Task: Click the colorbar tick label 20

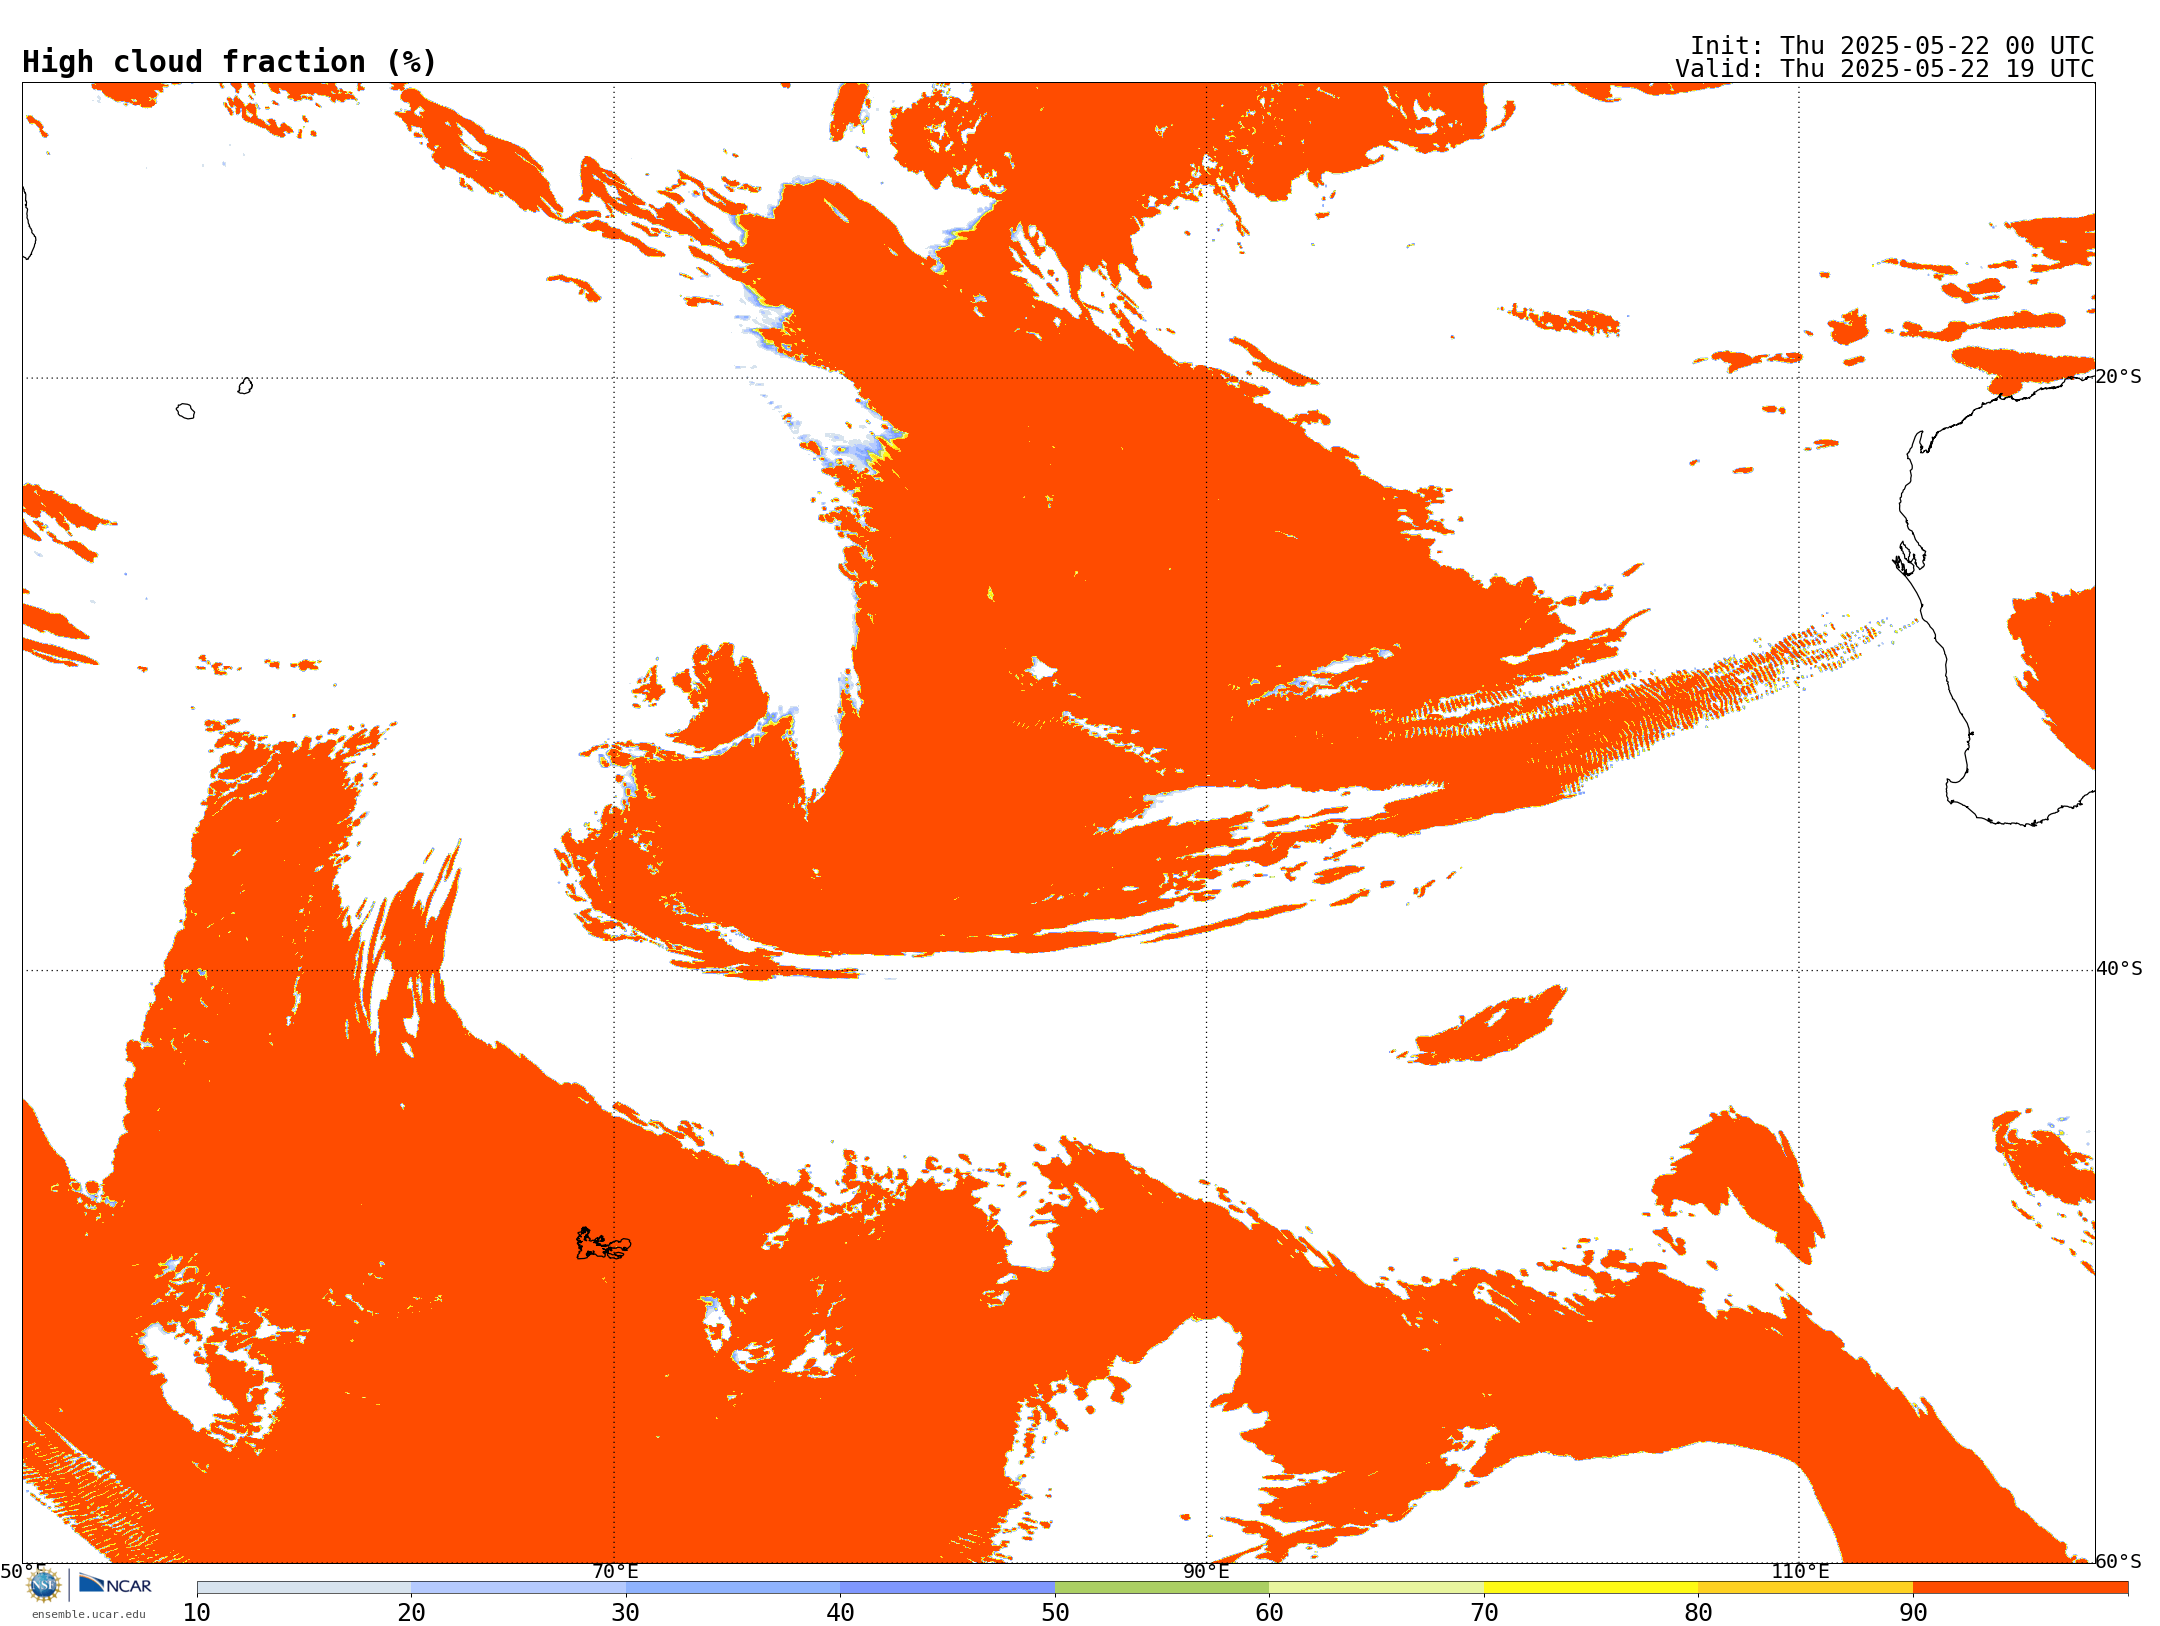Action: [x=411, y=1613]
